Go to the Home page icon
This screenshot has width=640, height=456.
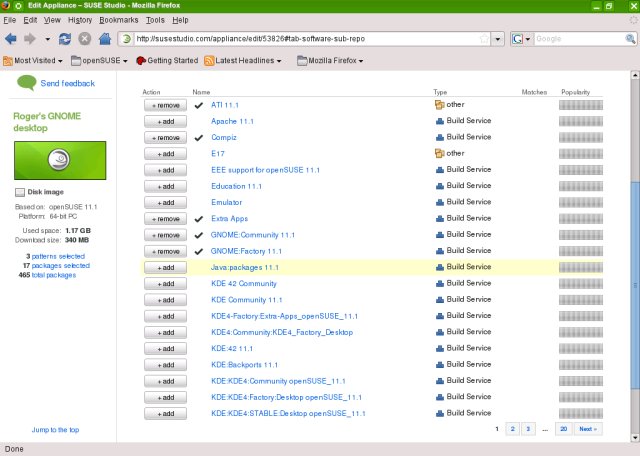pos(103,39)
